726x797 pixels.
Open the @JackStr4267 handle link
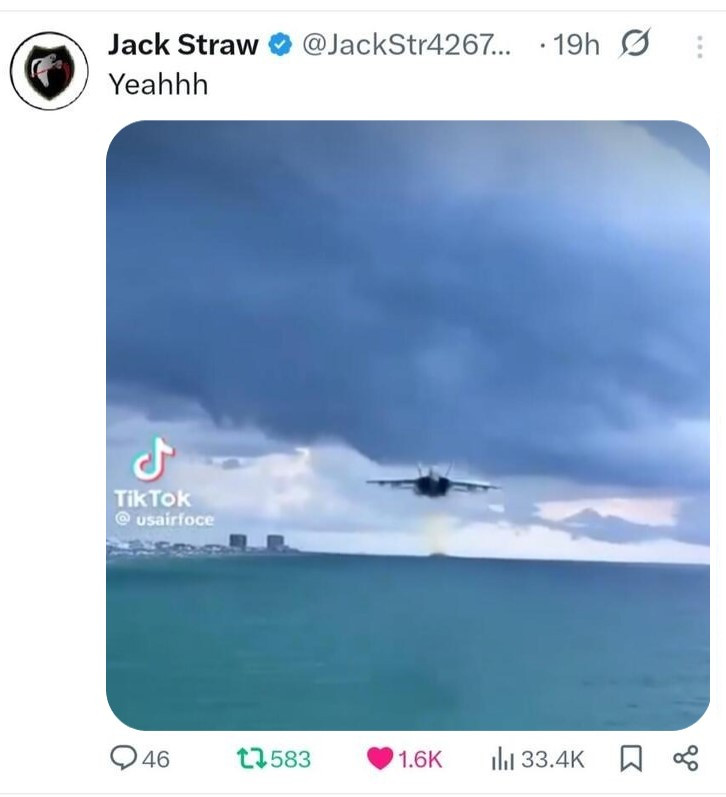click(x=406, y=45)
